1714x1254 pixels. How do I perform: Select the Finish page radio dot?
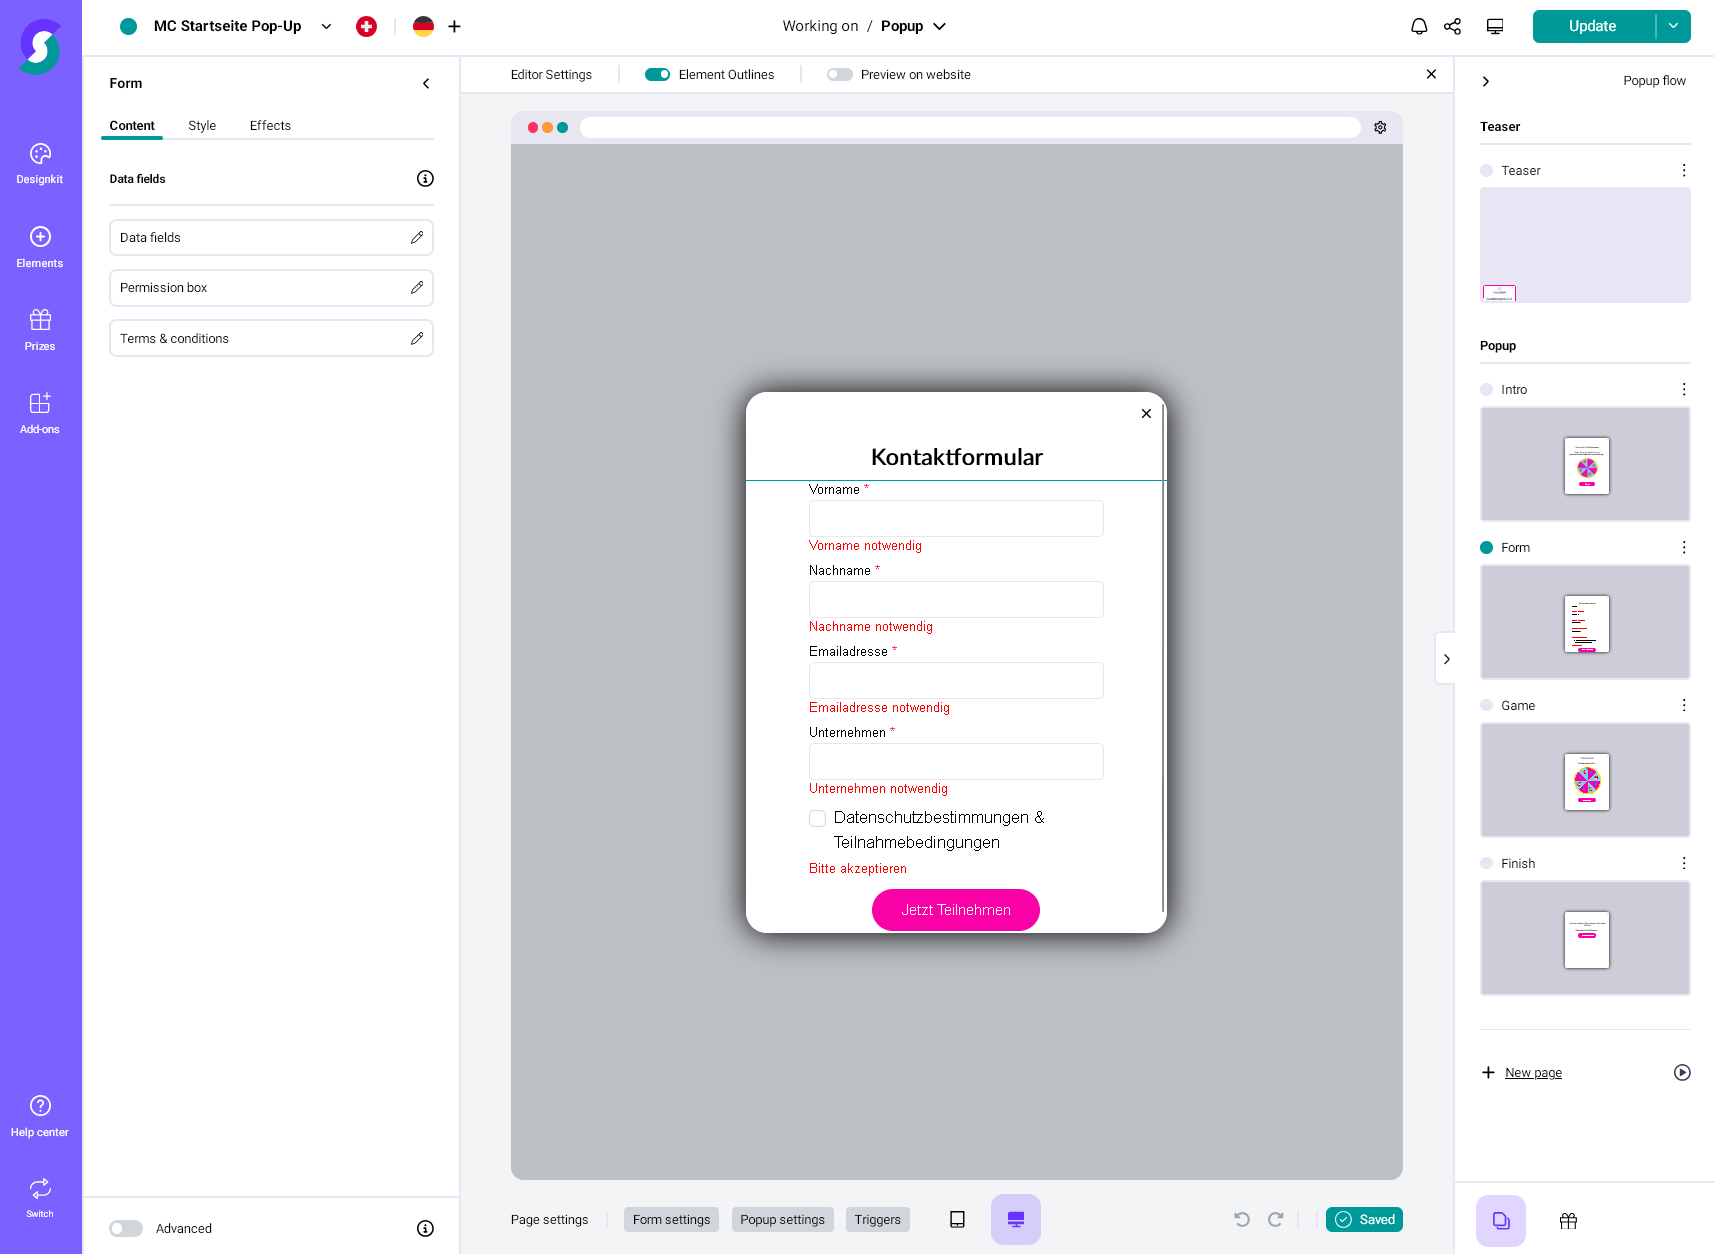(1487, 864)
